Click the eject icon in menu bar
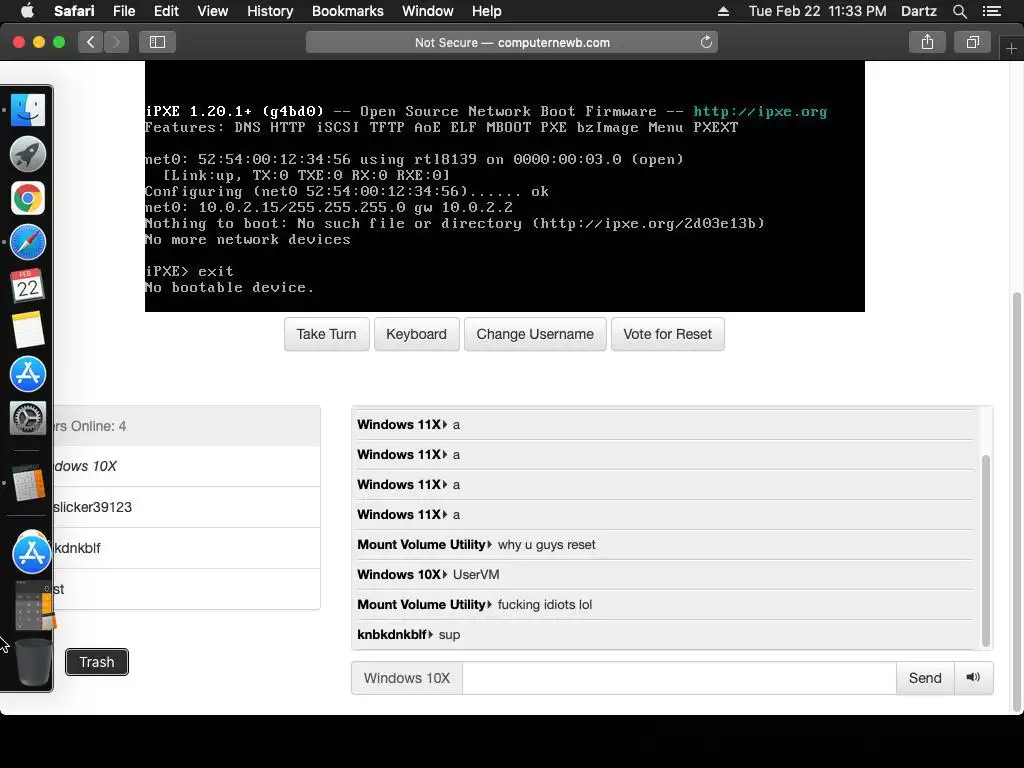The height and width of the screenshot is (768, 1024). pos(723,11)
